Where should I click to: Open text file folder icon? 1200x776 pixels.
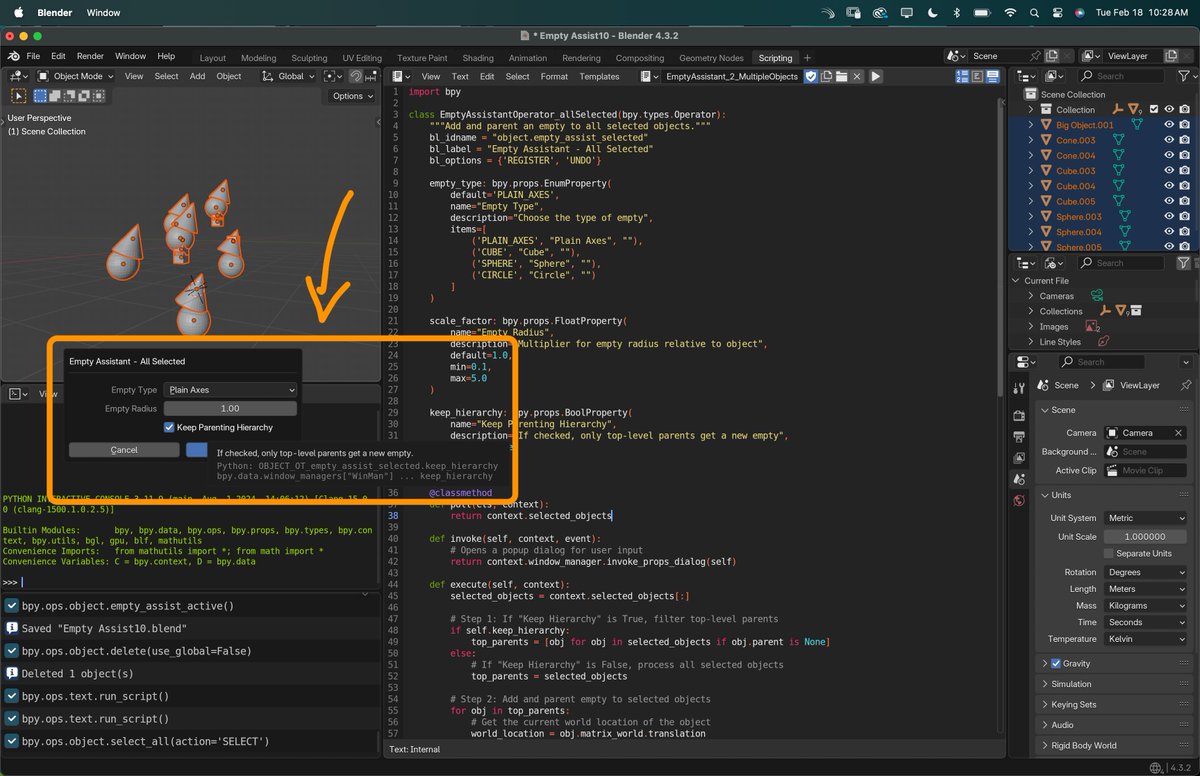point(843,76)
